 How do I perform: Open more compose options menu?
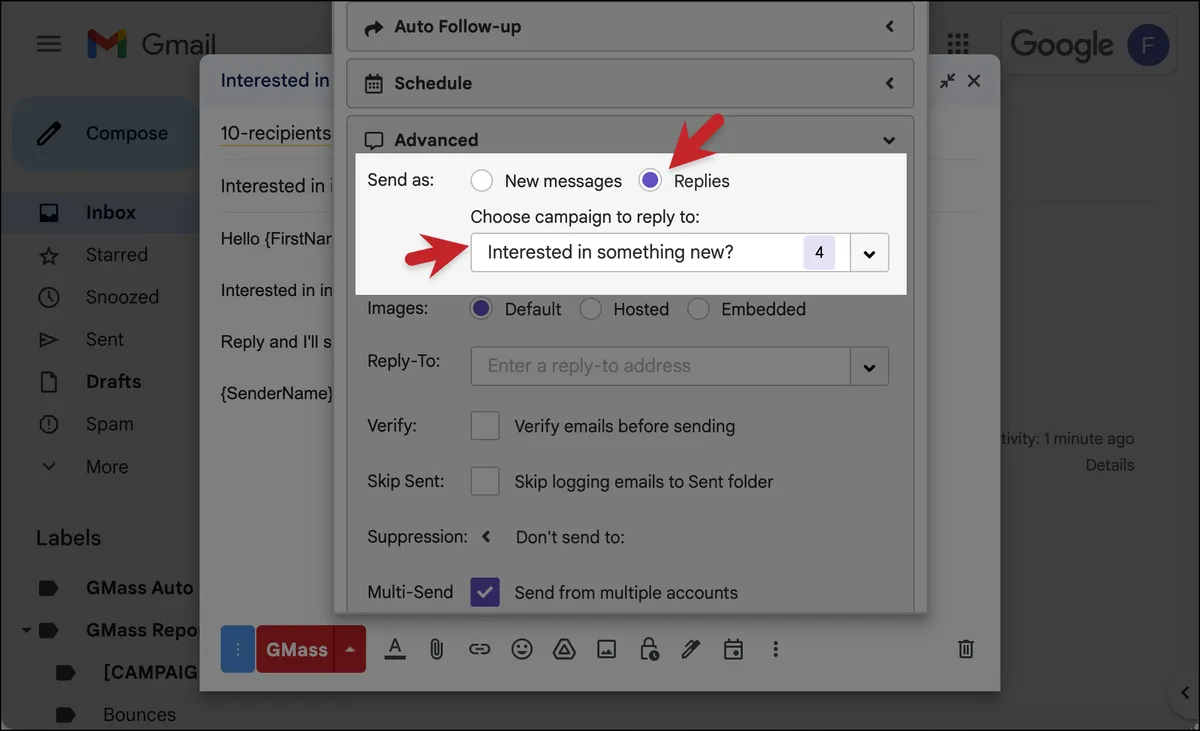pyautogui.click(x=775, y=649)
